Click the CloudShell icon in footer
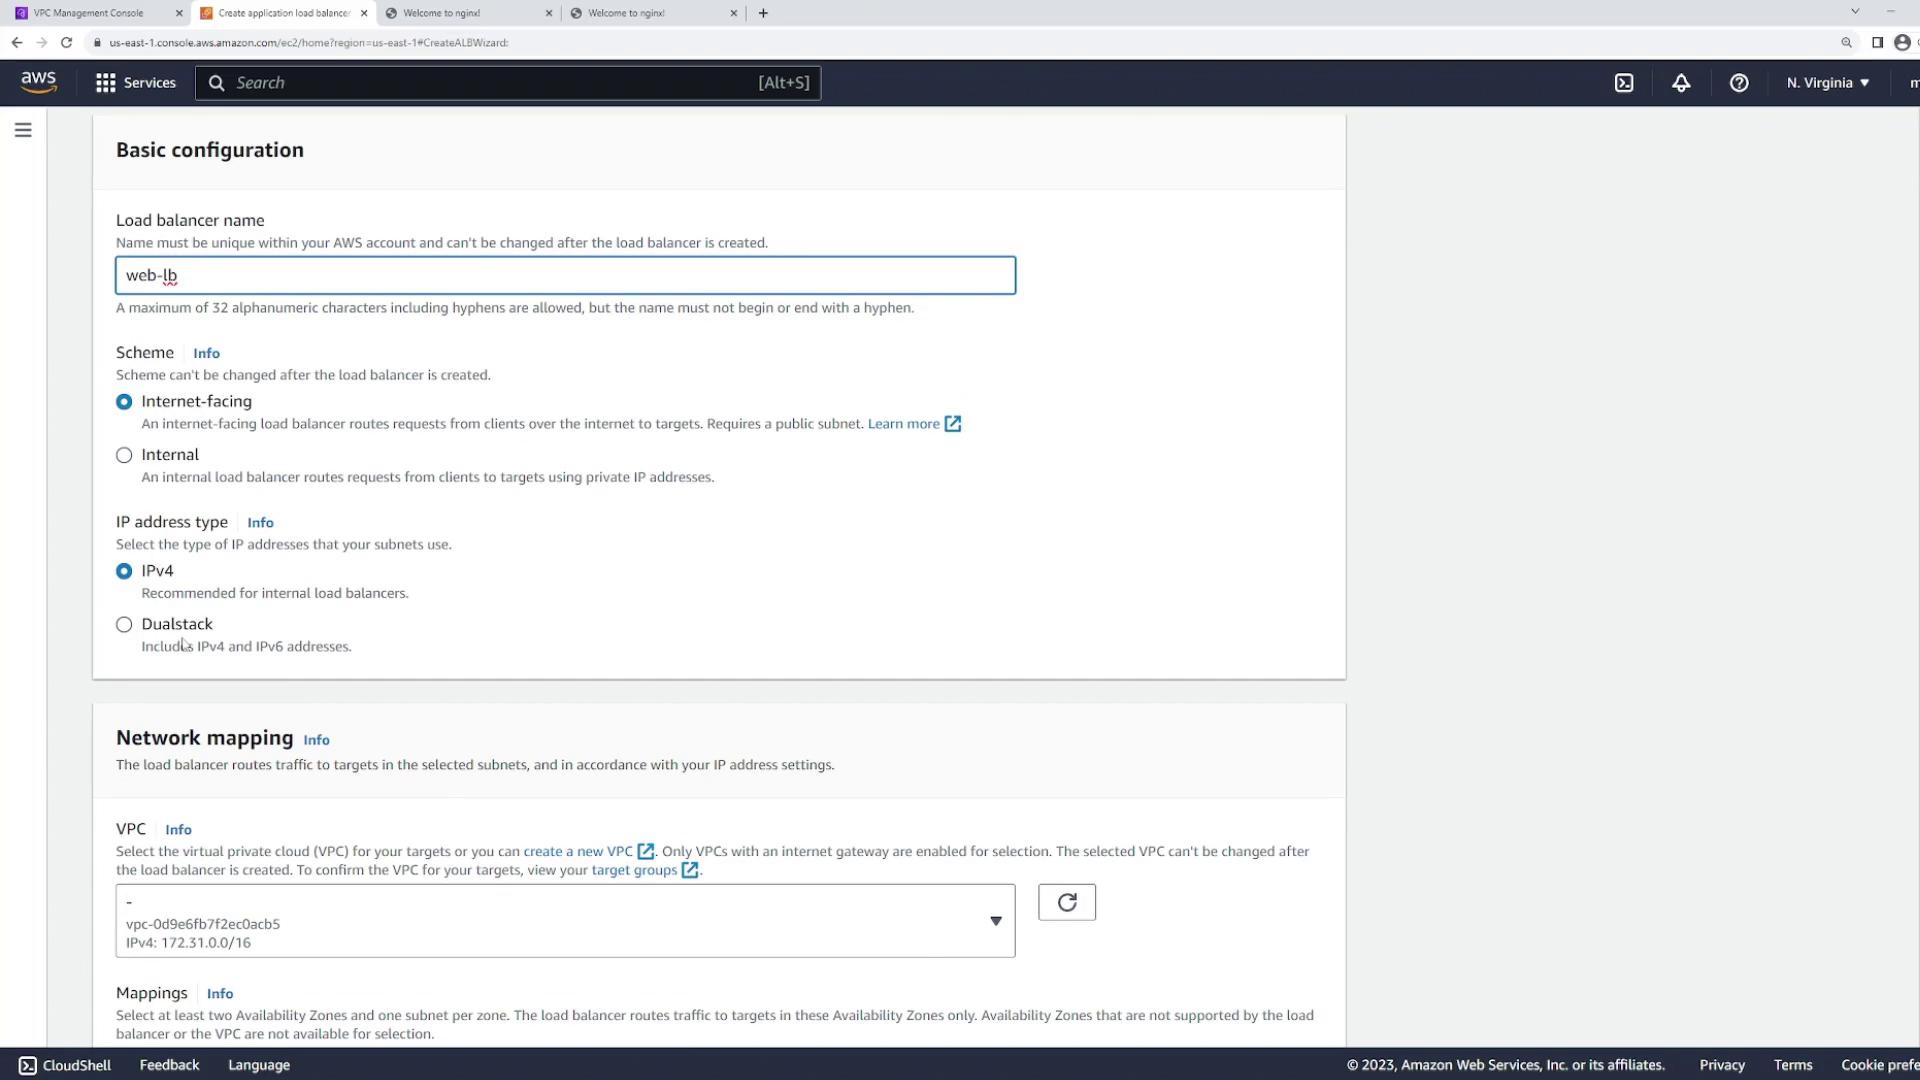Viewport: 1920px width, 1080px height. (28, 1065)
